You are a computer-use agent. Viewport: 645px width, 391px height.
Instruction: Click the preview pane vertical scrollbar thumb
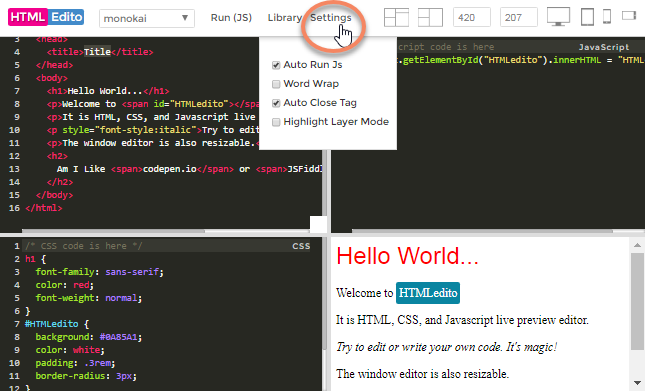pos(637,301)
